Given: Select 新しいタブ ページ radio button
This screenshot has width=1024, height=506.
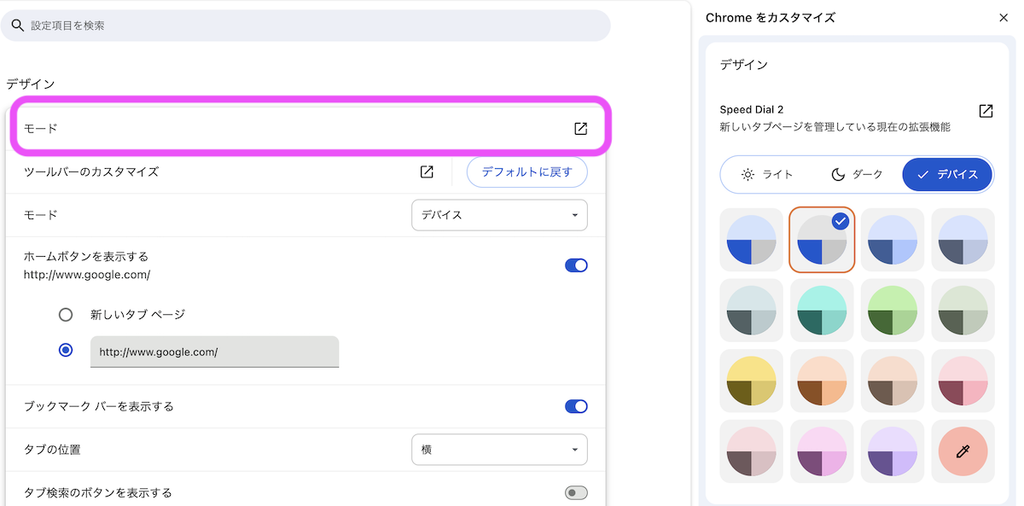Looking at the screenshot, I should pos(65,315).
